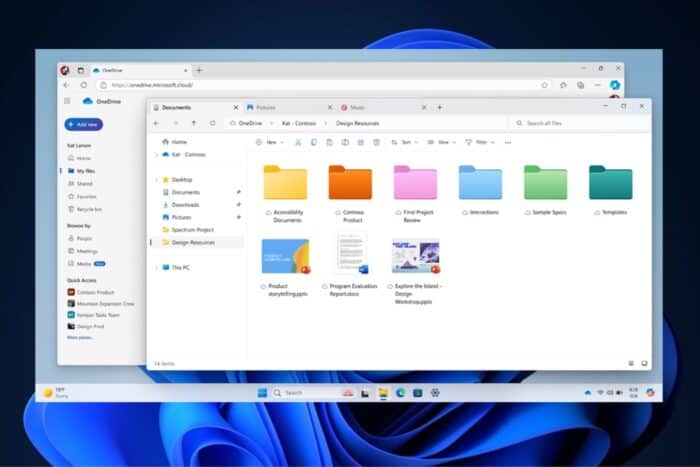Click the Cut icon in File Explorer toolbar

[298, 142]
